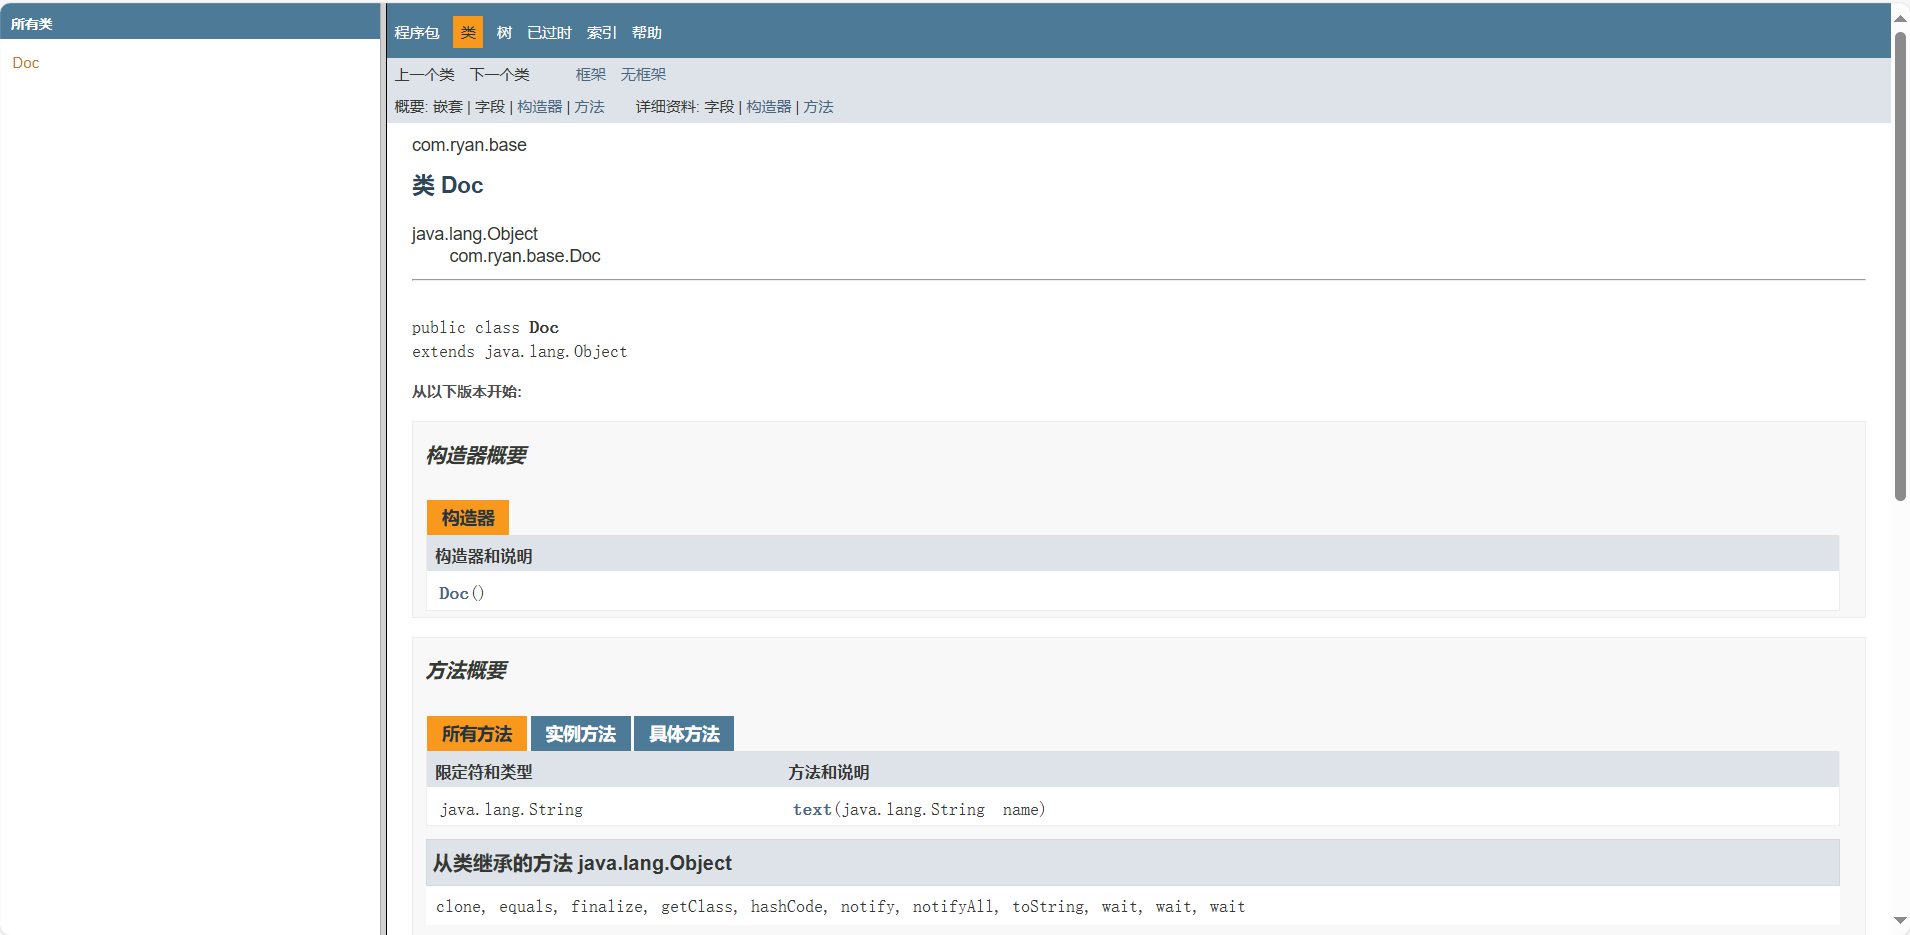Click the notifyAll inherited method text
Image resolution: width=1910 pixels, height=935 pixels.
[x=953, y=907]
